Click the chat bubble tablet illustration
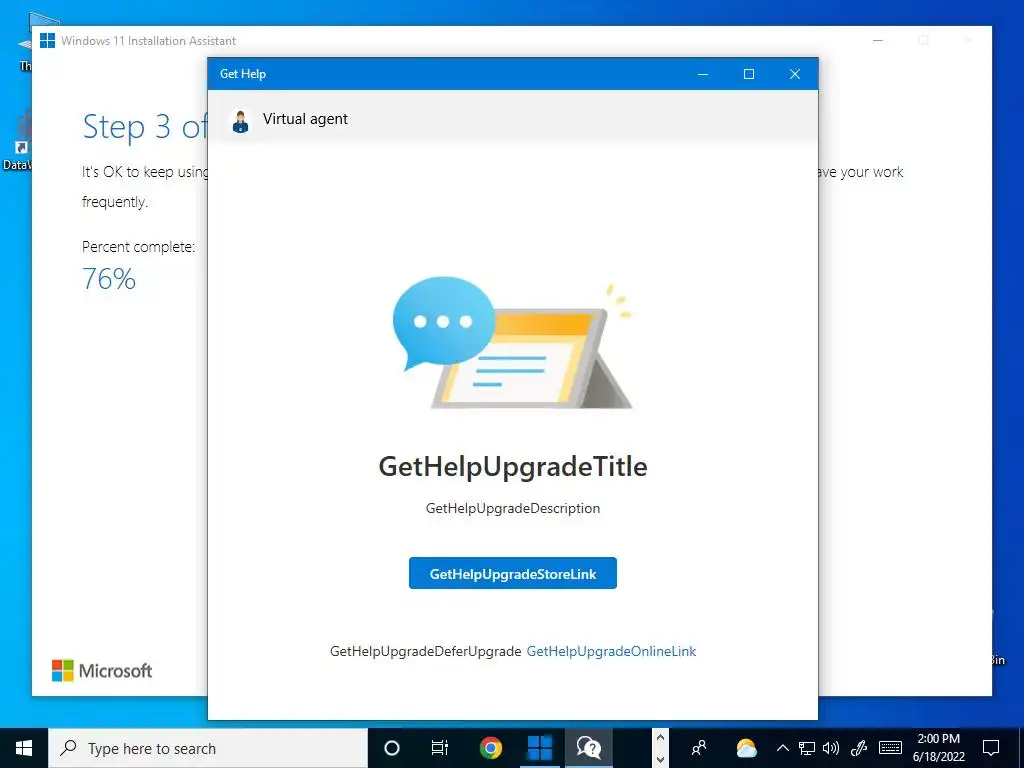 513,343
